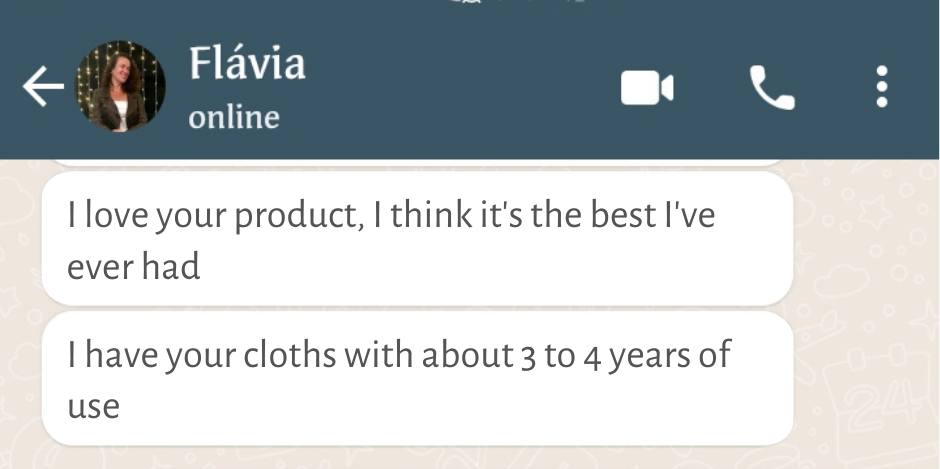The height and width of the screenshot is (469, 940).
Task: Go back using the left arrow
Action: (x=43, y=88)
